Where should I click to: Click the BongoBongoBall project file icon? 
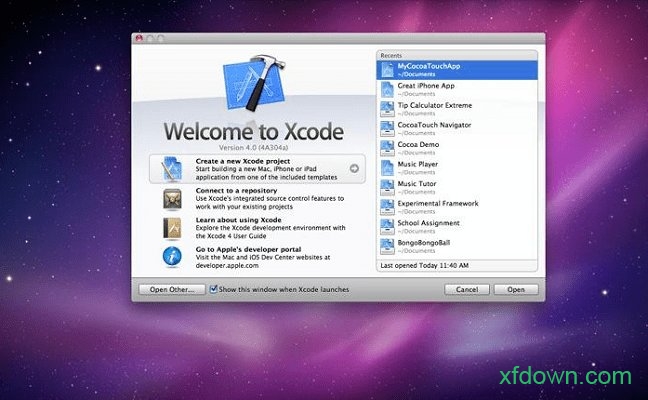tap(388, 246)
